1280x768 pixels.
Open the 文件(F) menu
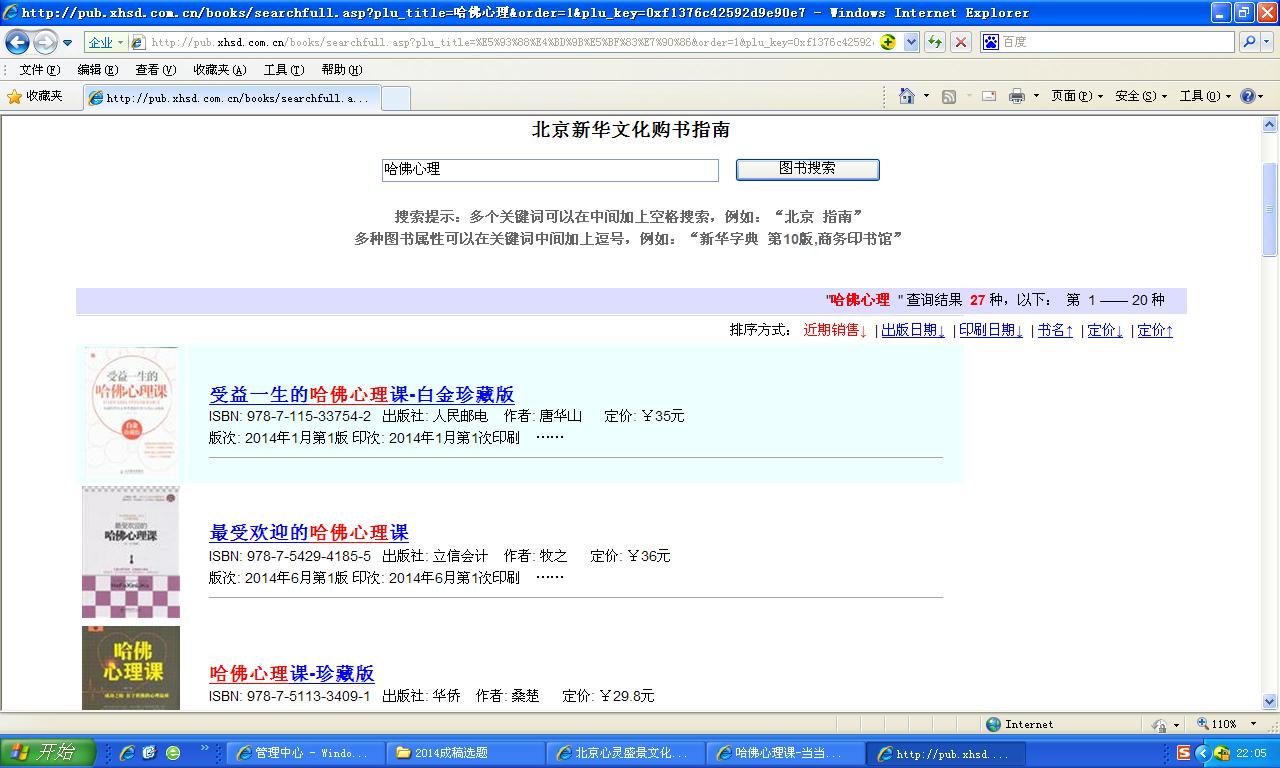tap(39, 70)
